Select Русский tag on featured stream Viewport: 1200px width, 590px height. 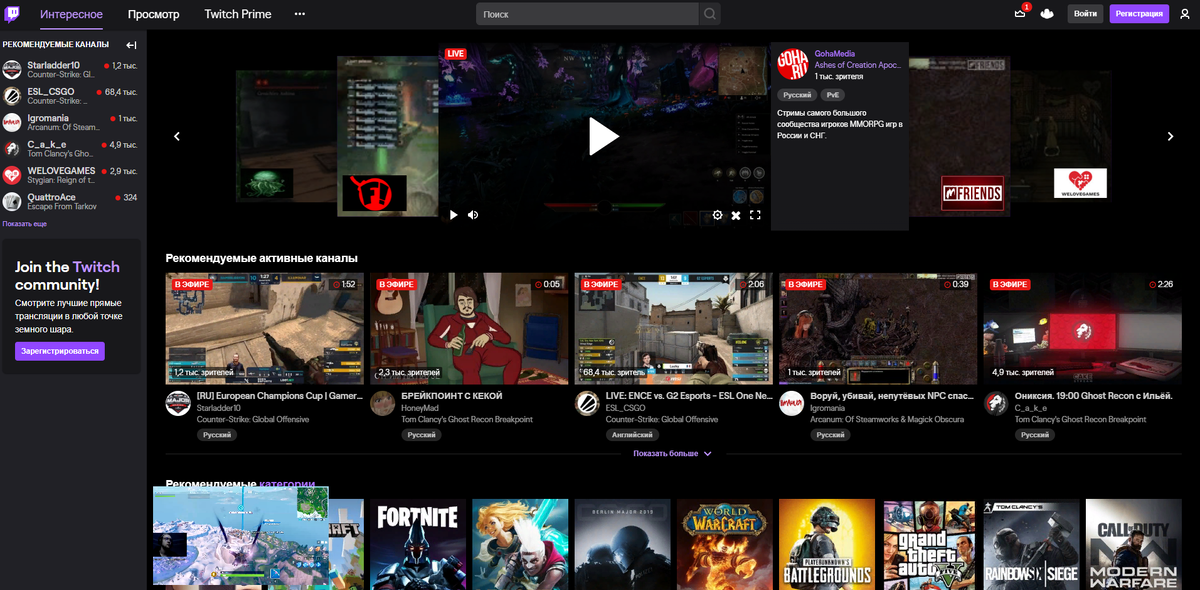coord(797,95)
